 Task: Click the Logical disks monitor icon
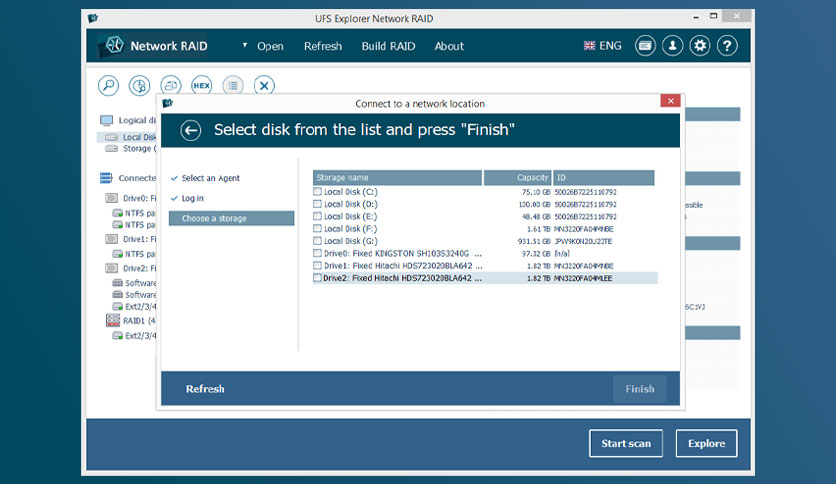[x=106, y=120]
